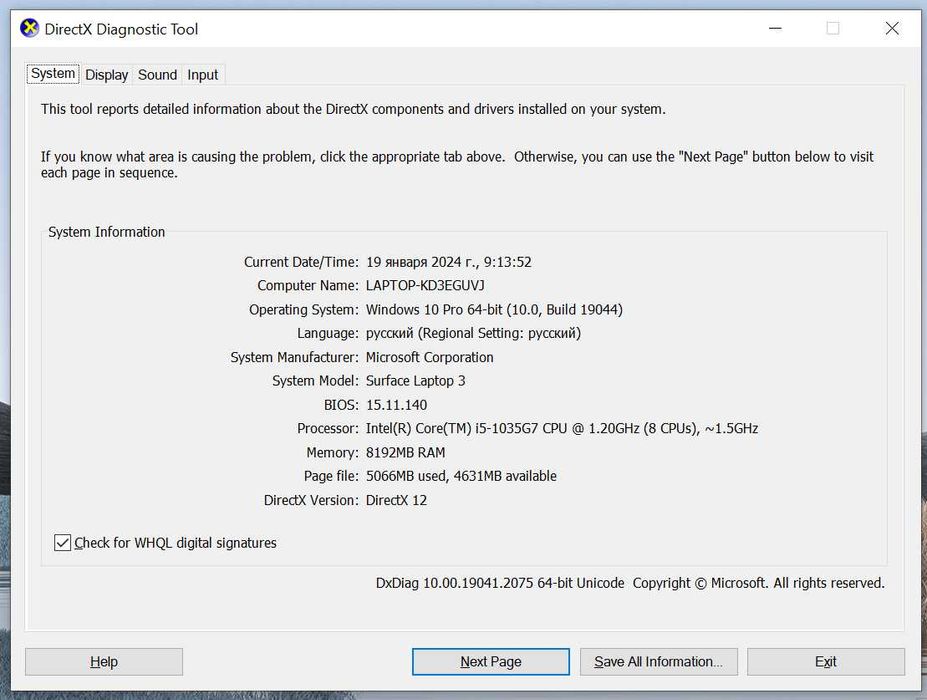Screen dimensions: 927x700
Task: Click the Current Date/Time label
Action: (302, 262)
